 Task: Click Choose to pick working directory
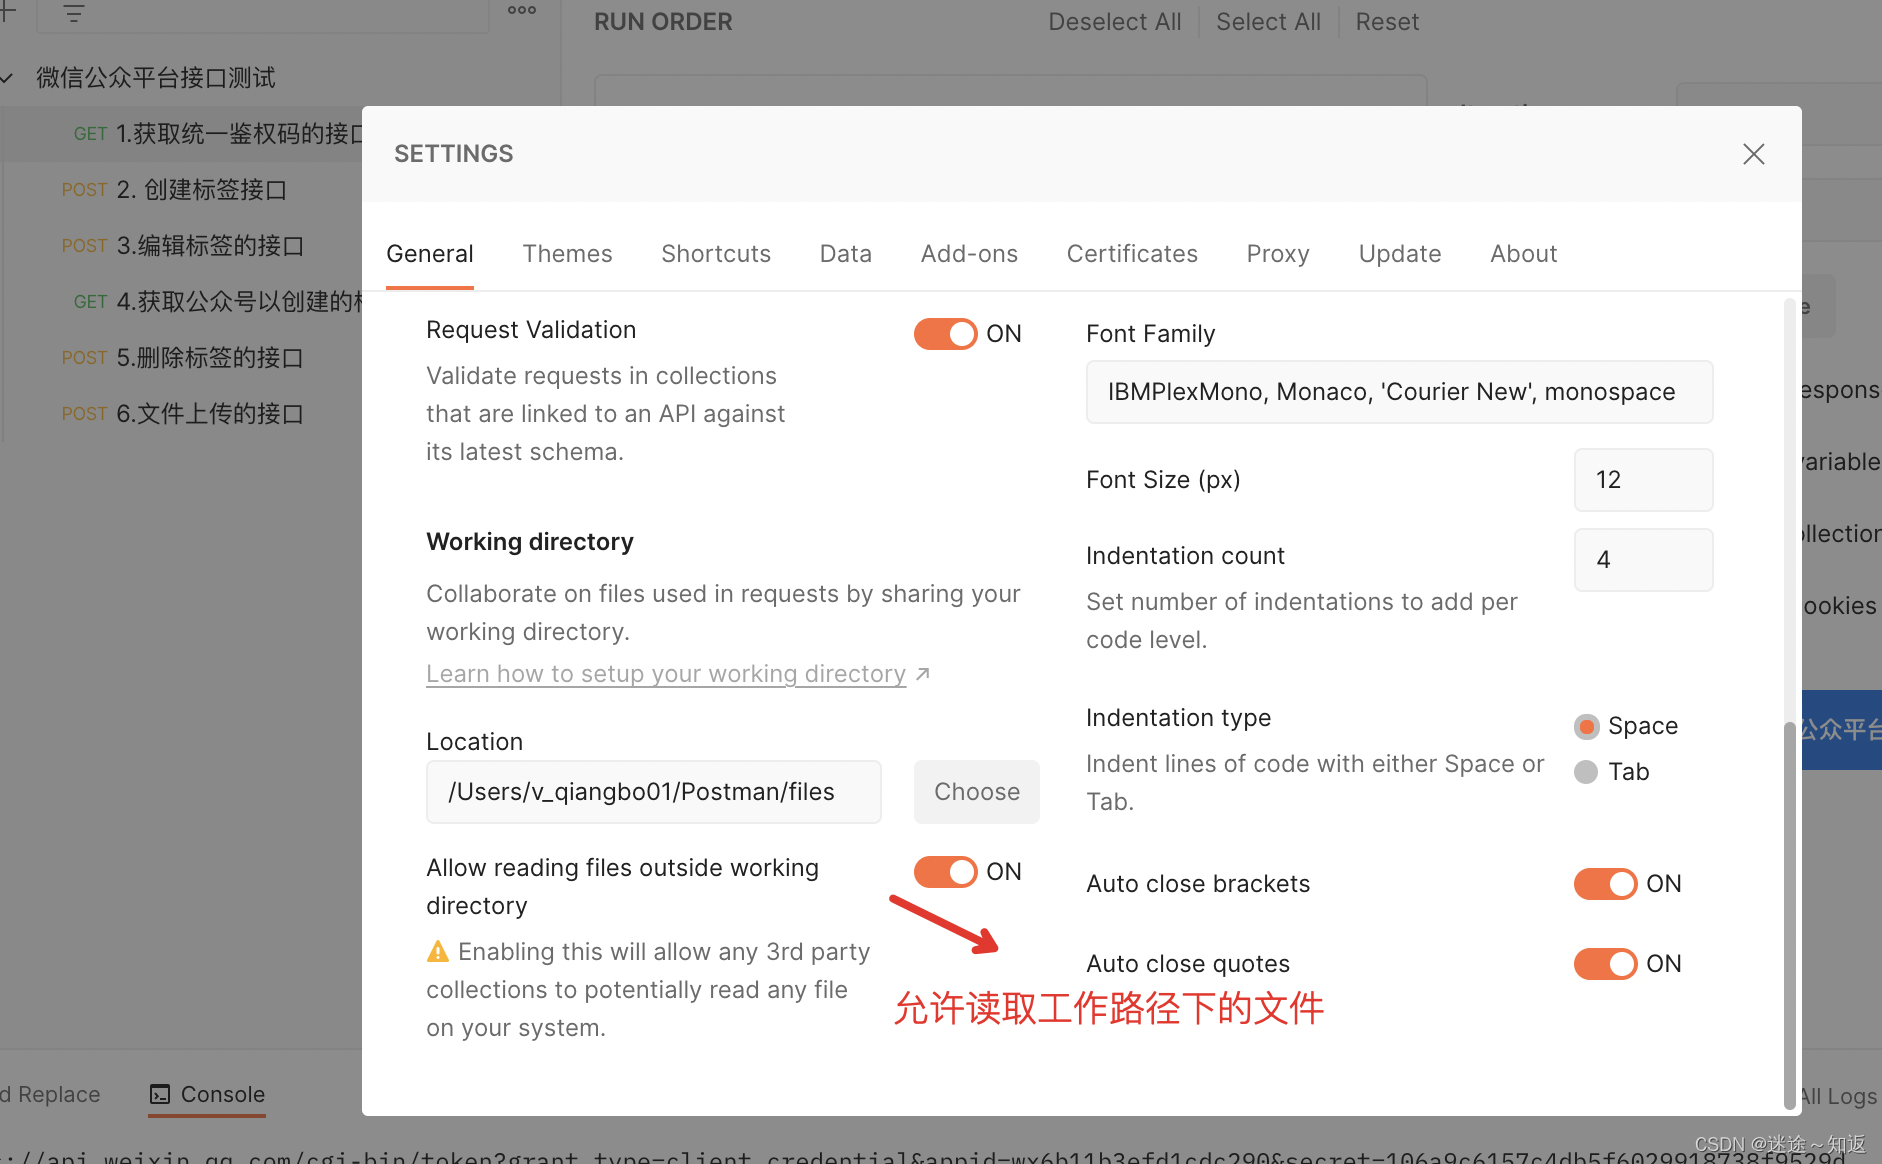pos(977,792)
